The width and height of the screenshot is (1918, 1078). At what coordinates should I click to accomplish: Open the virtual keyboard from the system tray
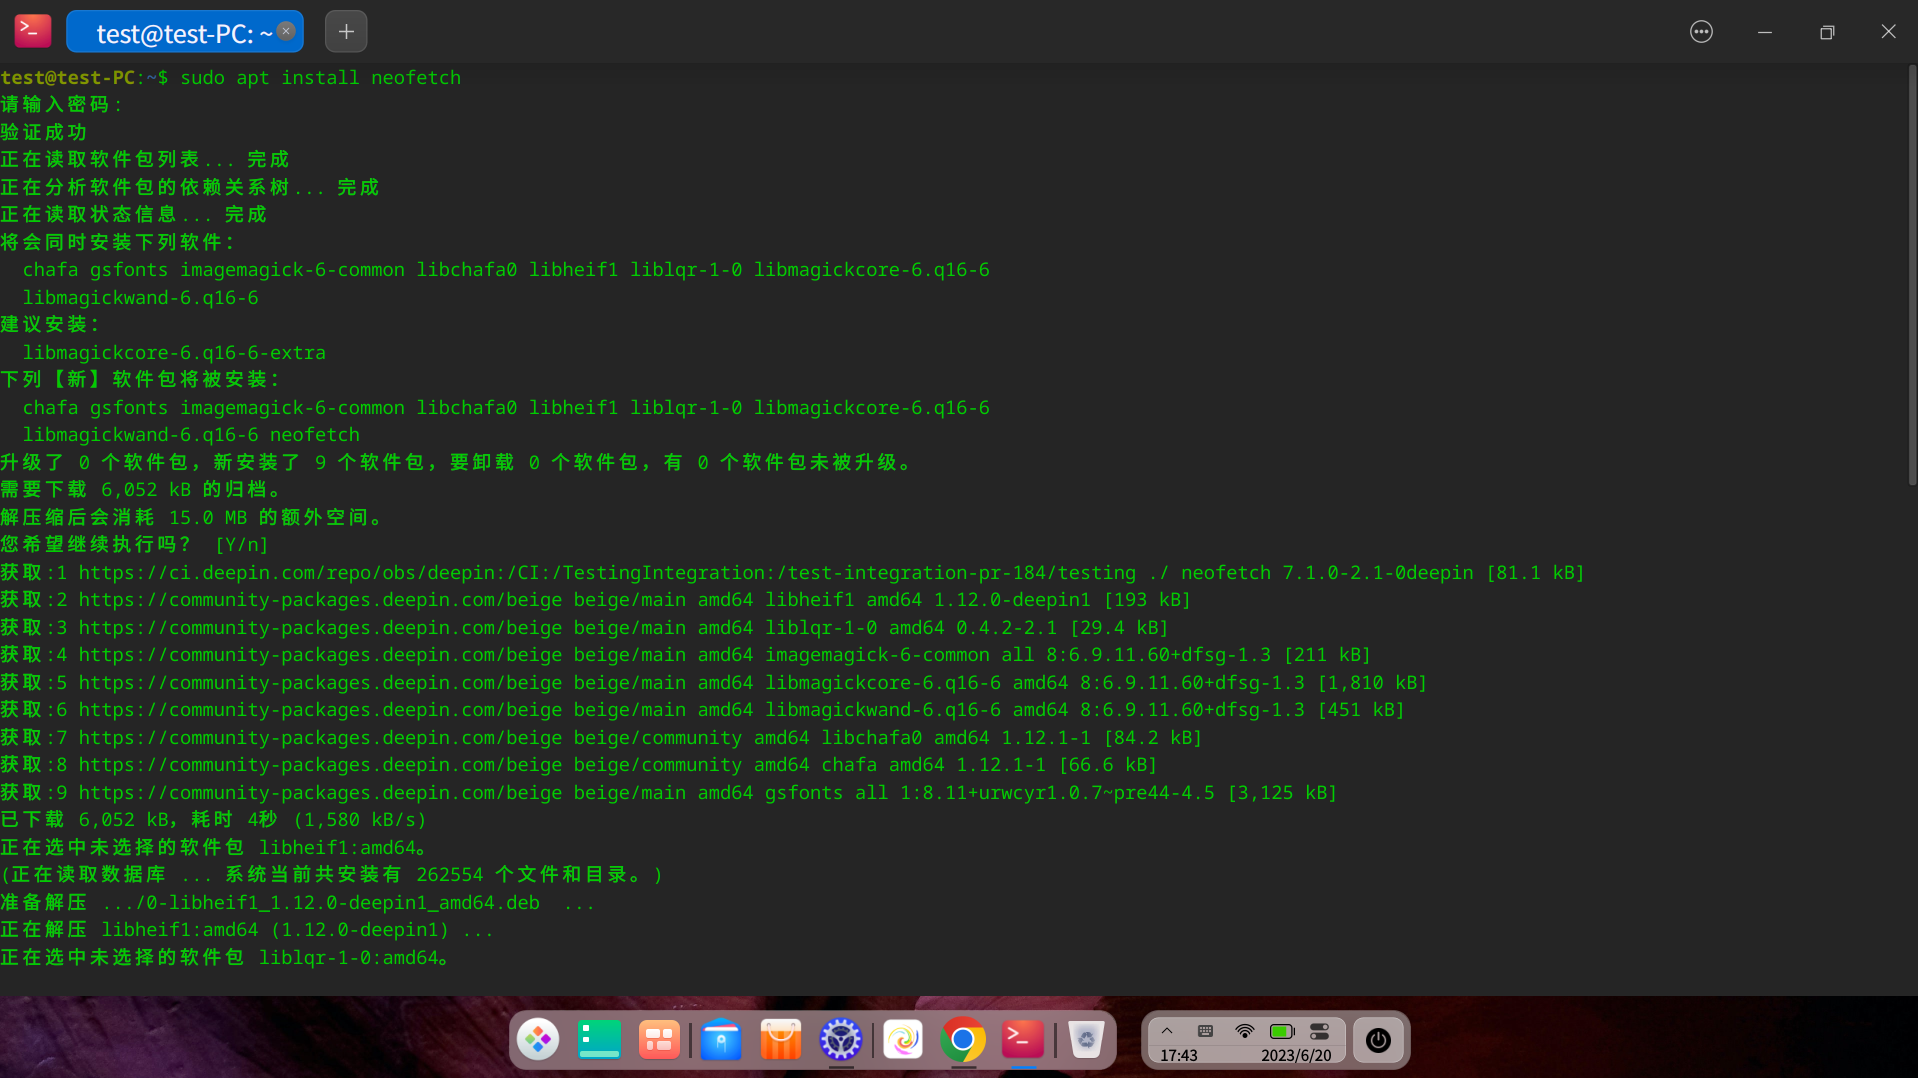[x=1204, y=1031]
